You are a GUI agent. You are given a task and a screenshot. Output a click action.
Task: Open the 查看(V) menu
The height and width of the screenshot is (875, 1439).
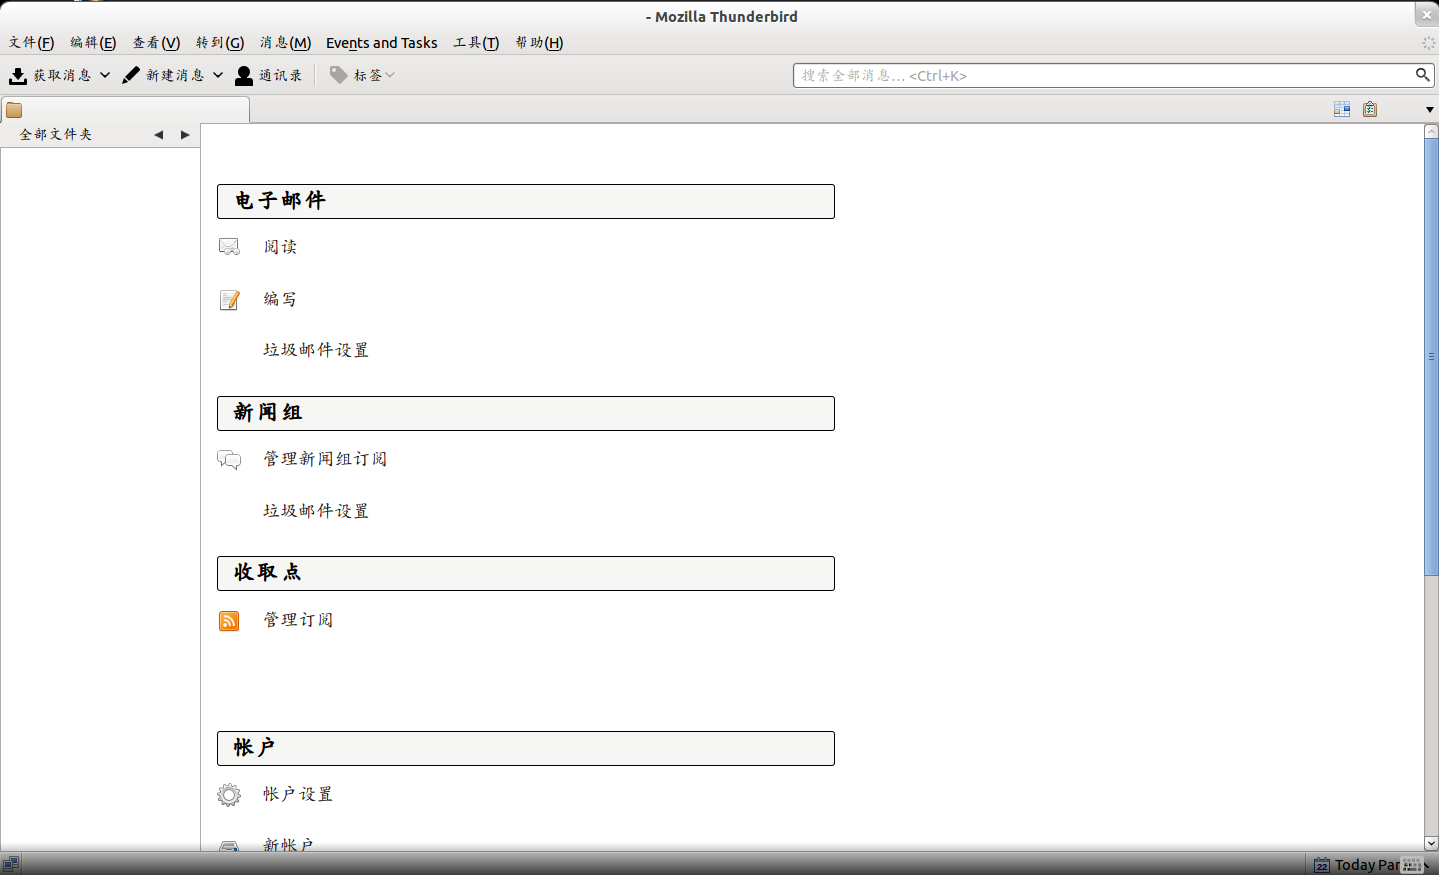point(157,43)
